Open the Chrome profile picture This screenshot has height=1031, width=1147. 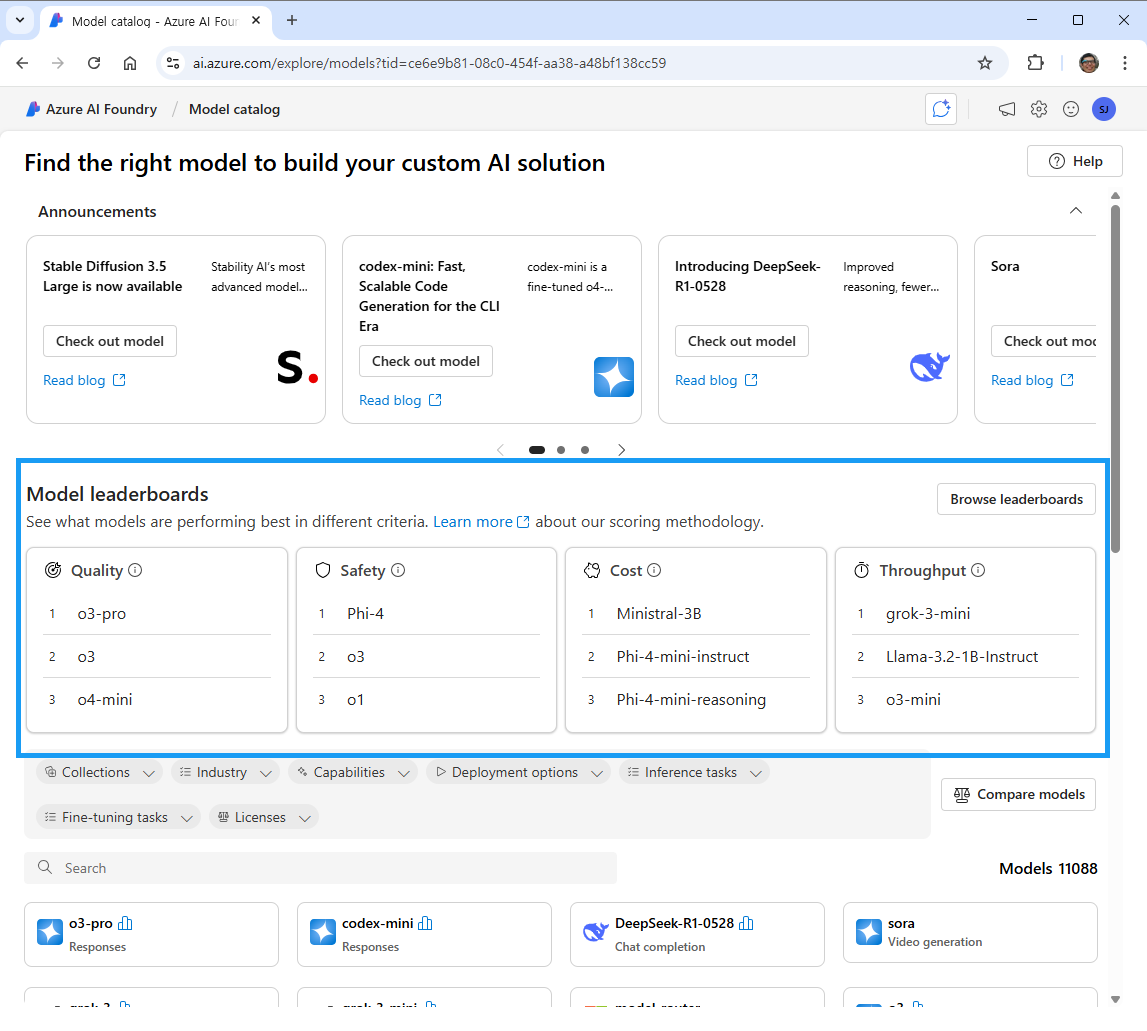point(1088,63)
